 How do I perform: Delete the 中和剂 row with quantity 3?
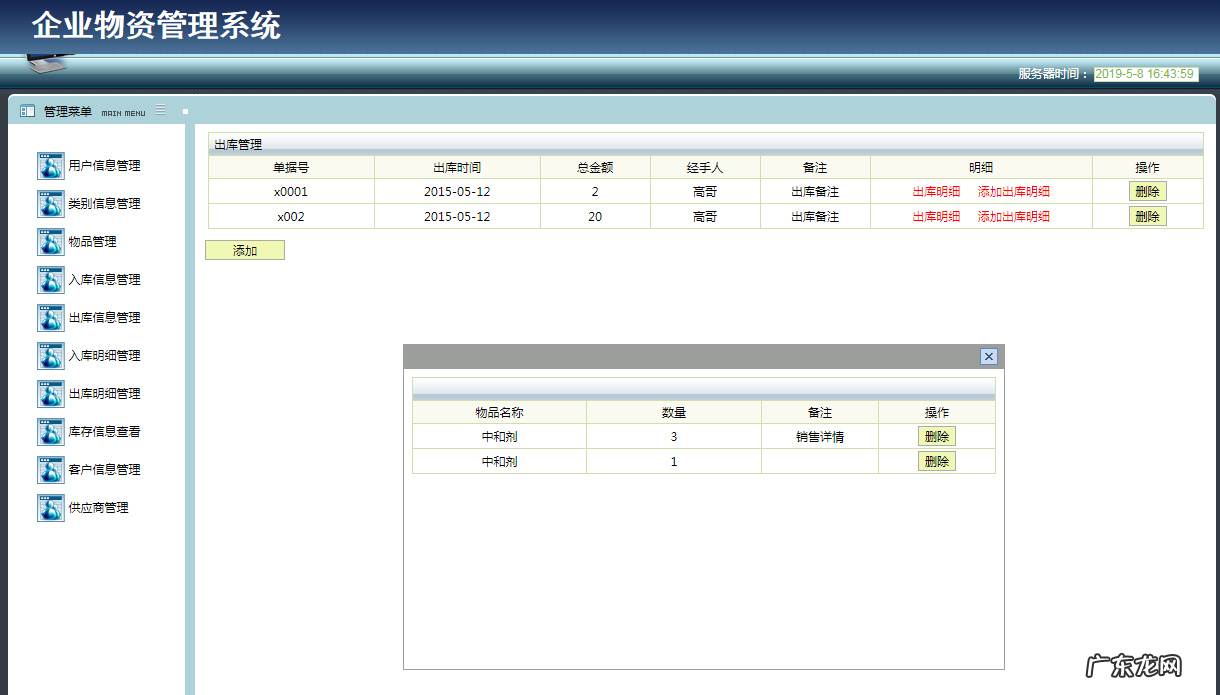(x=936, y=435)
